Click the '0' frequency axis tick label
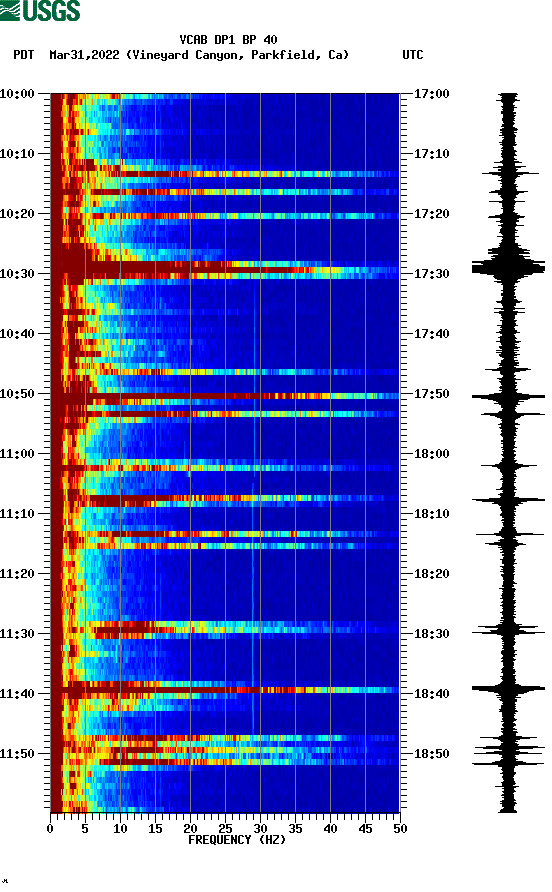Image resolution: width=552 pixels, height=892 pixels. pyautogui.click(x=50, y=829)
